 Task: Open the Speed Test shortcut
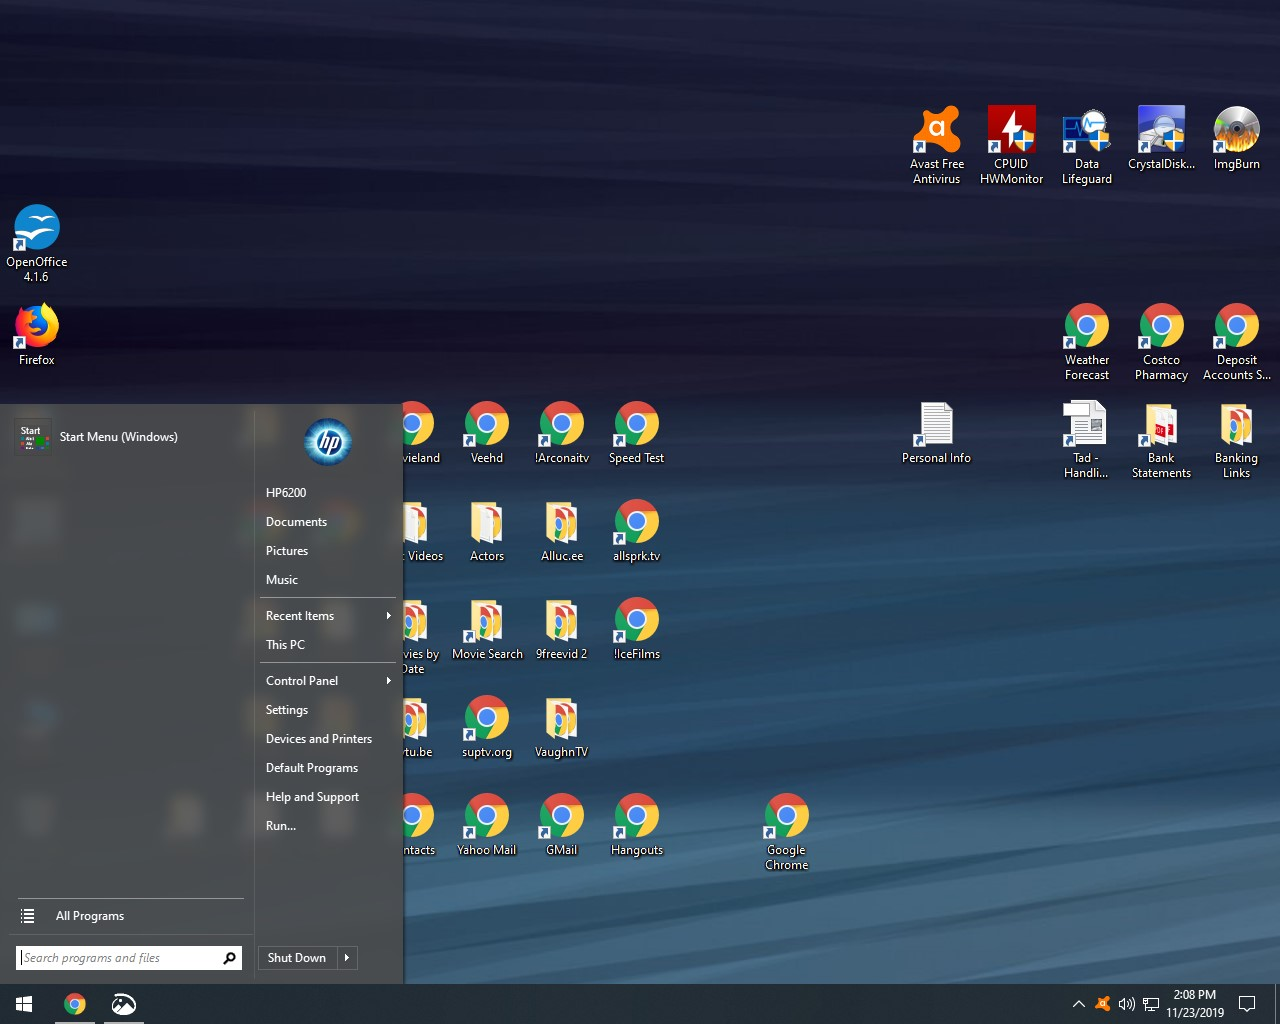point(636,425)
